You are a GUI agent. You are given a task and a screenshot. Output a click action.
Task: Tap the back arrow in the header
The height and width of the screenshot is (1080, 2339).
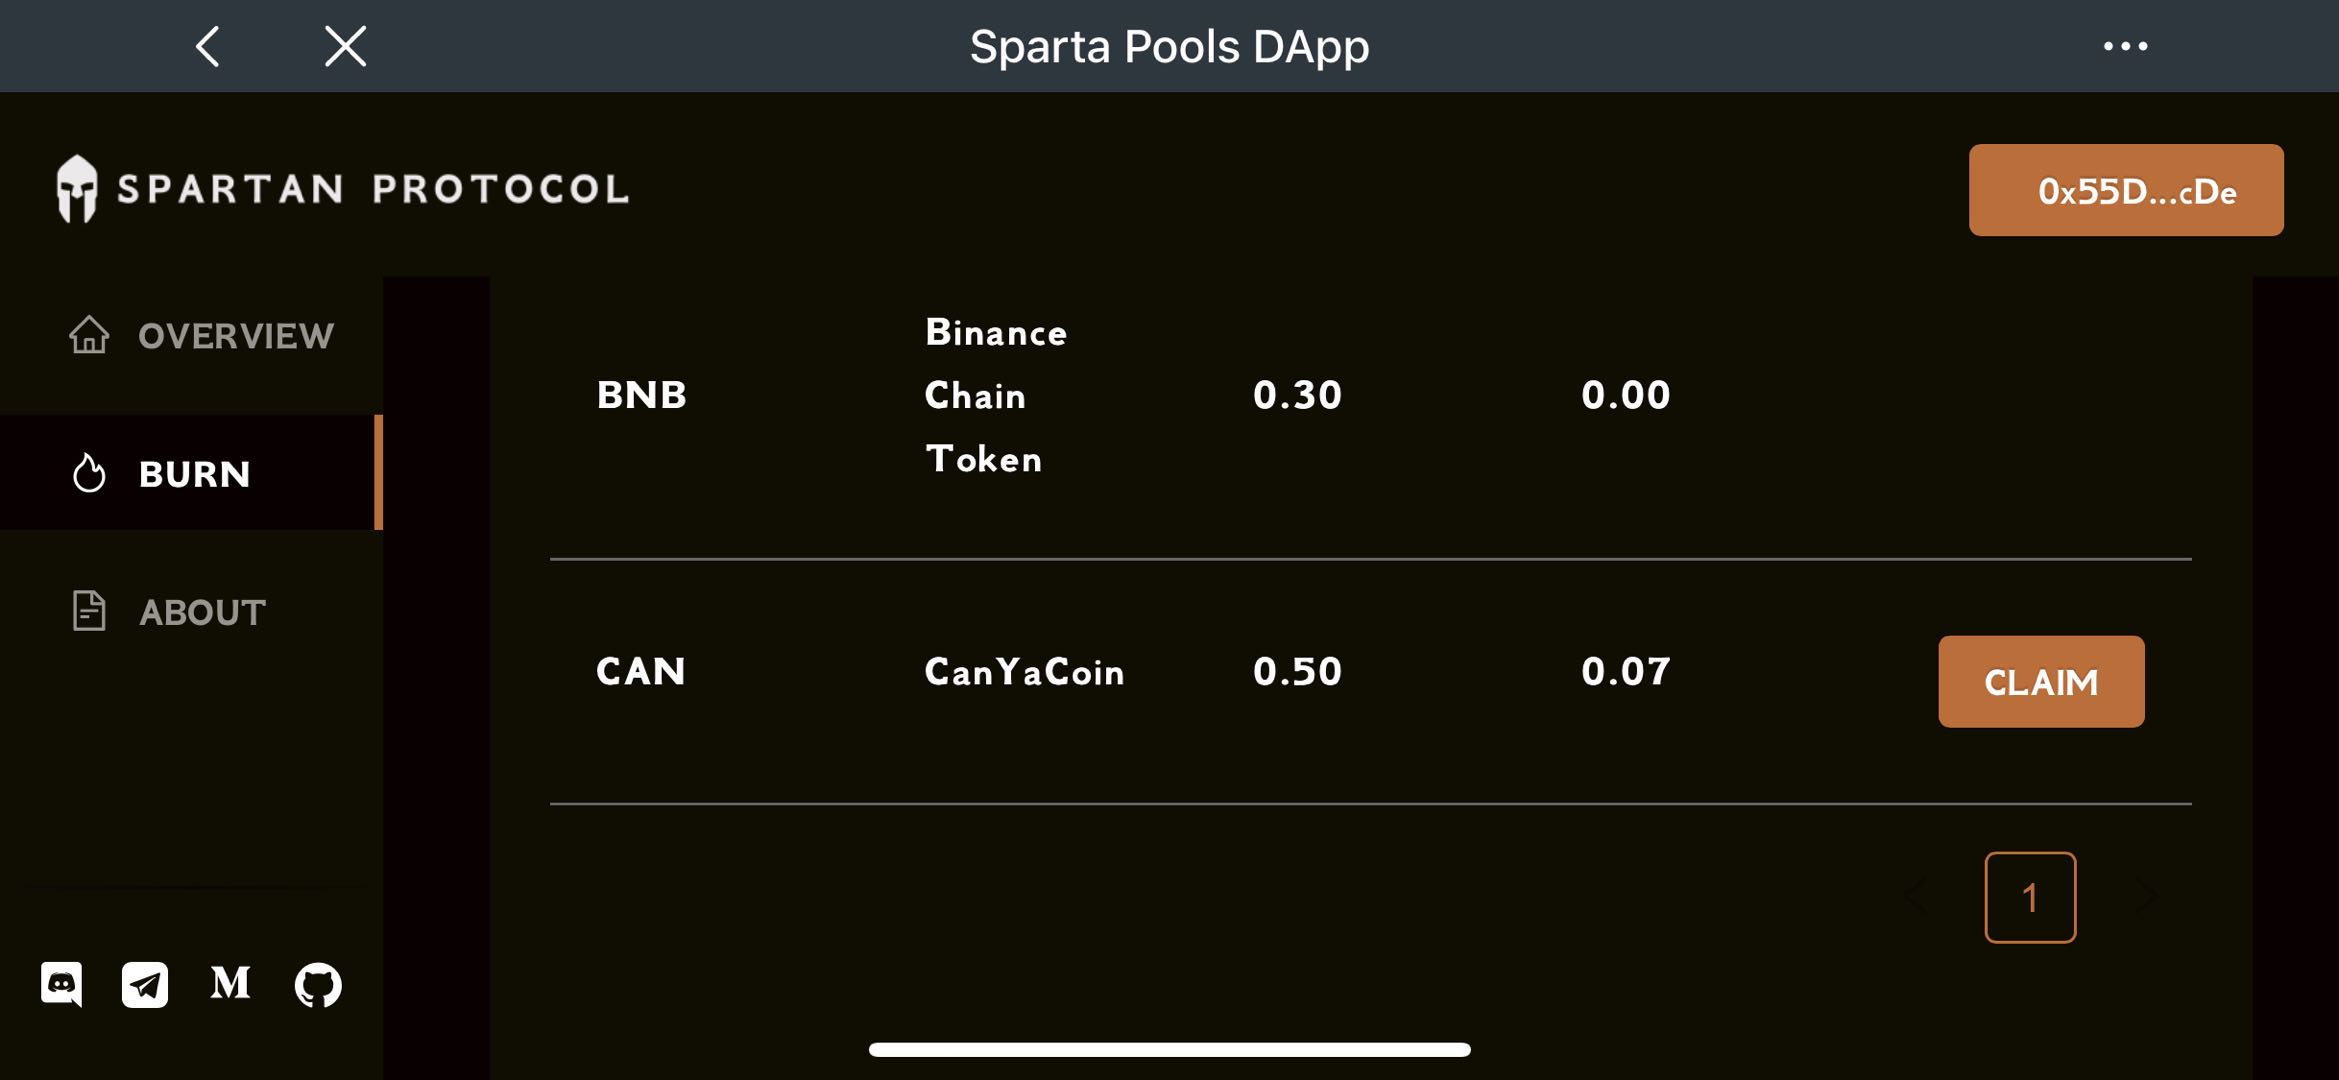pyautogui.click(x=208, y=46)
